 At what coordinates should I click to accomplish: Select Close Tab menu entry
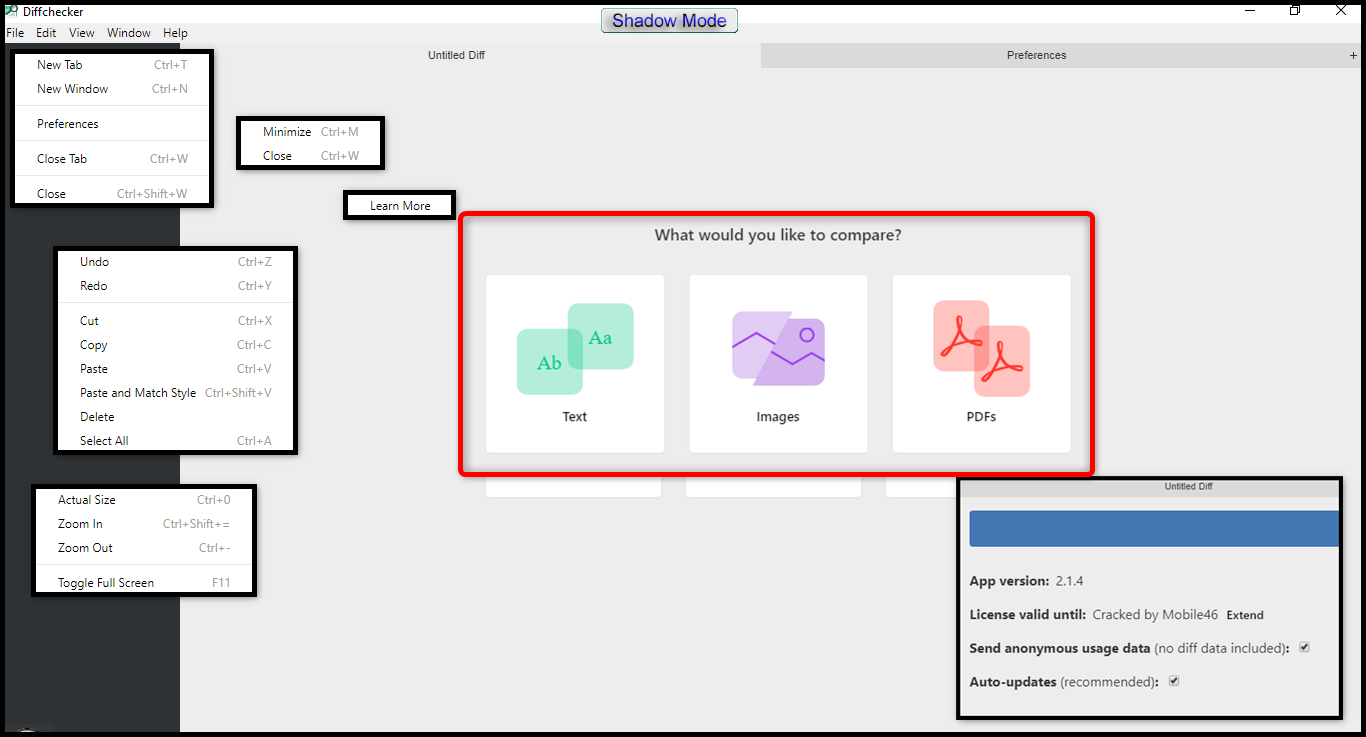(112, 159)
